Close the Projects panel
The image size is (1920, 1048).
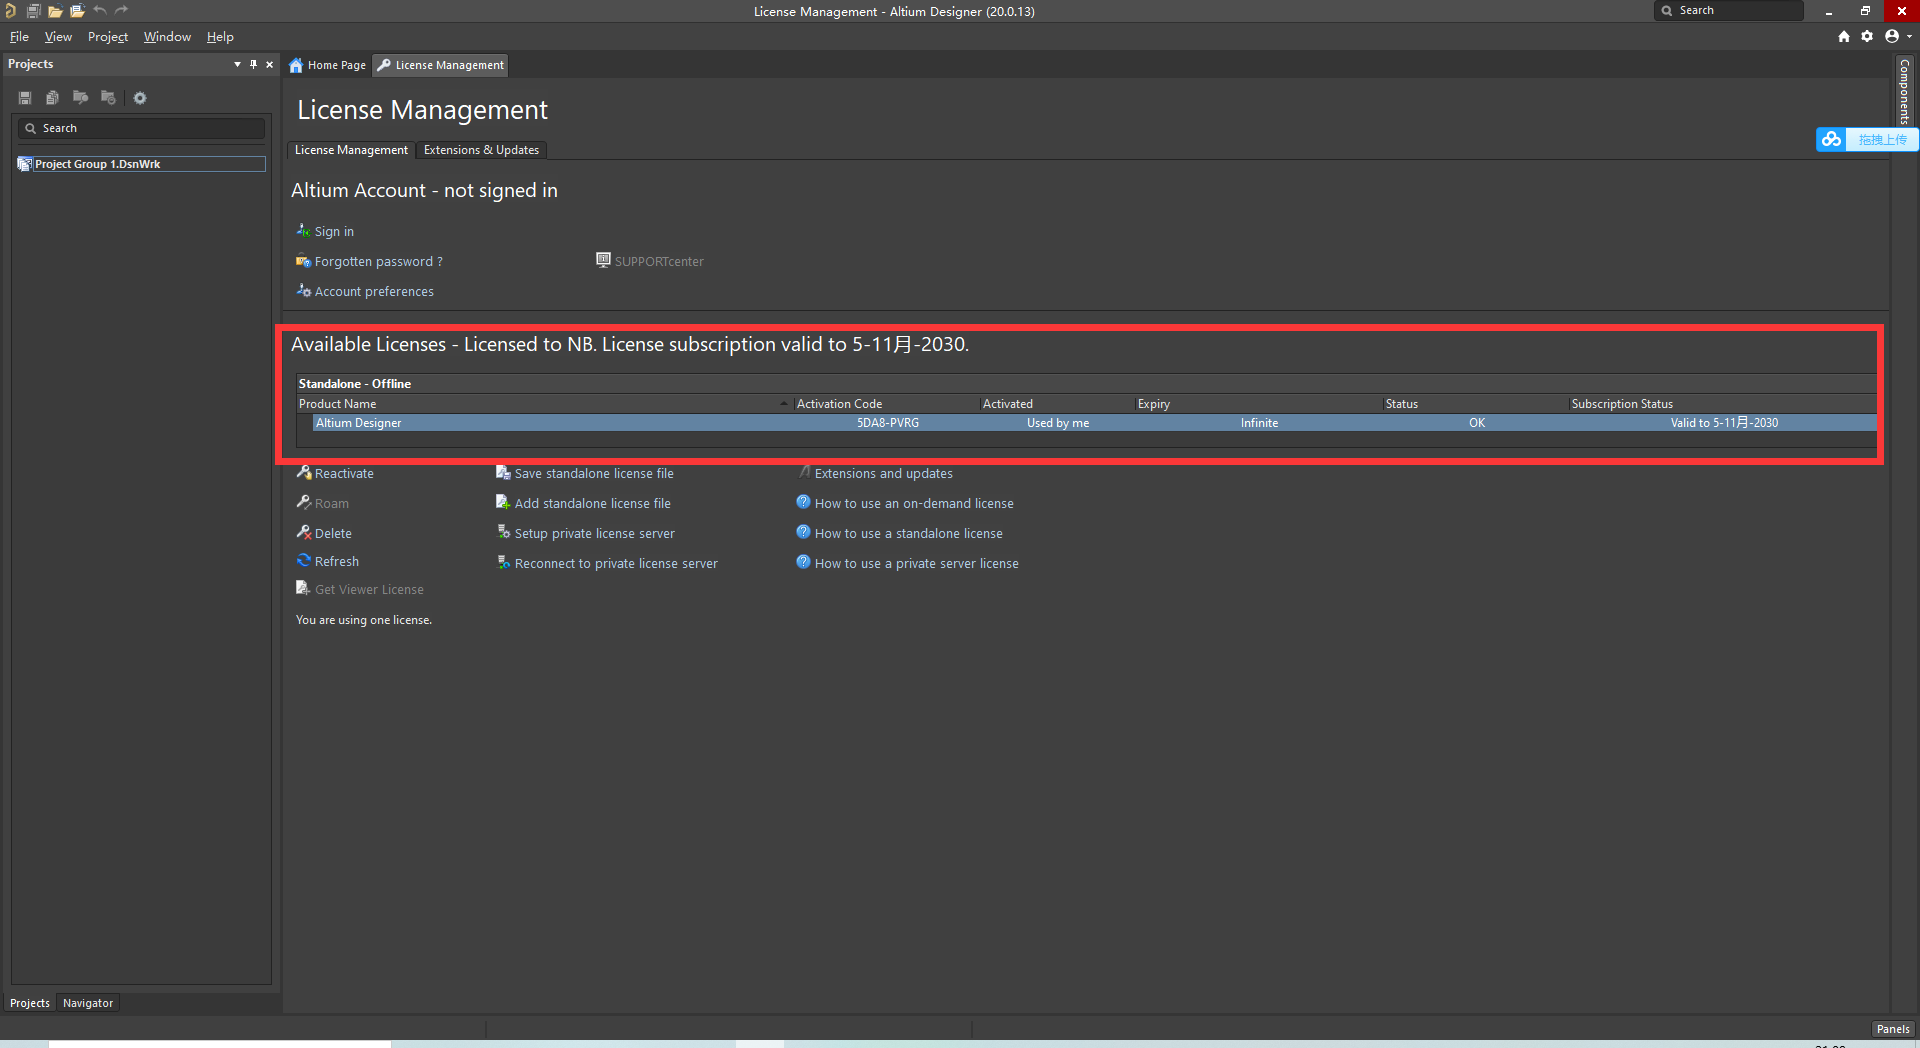tap(269, 64)
